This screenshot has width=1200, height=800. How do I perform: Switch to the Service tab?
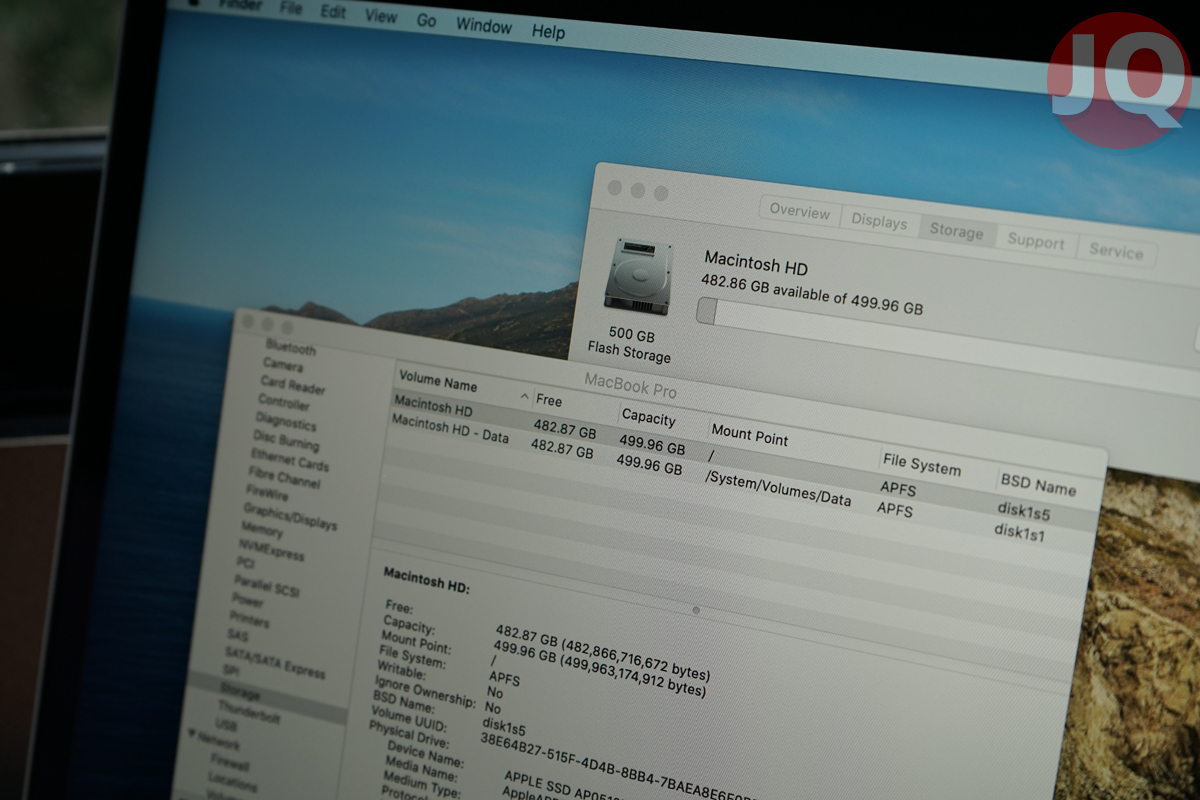(x=1116, y=251)
